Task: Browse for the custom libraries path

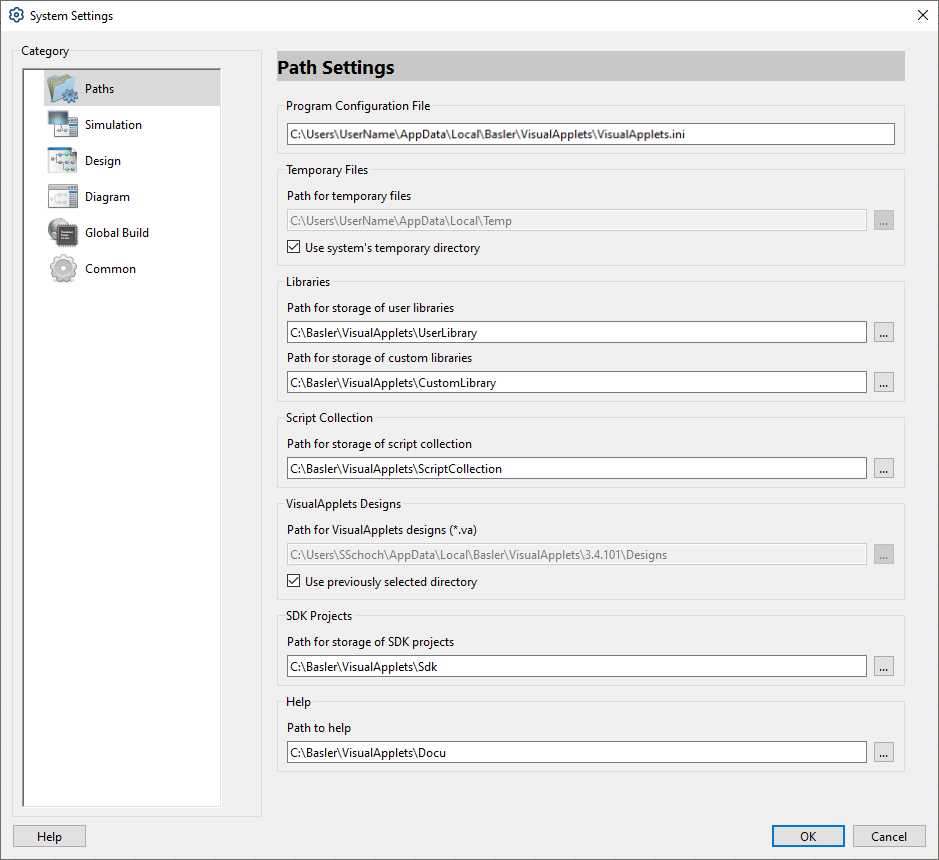Action: pyautogui.click(x=883, y=382)
